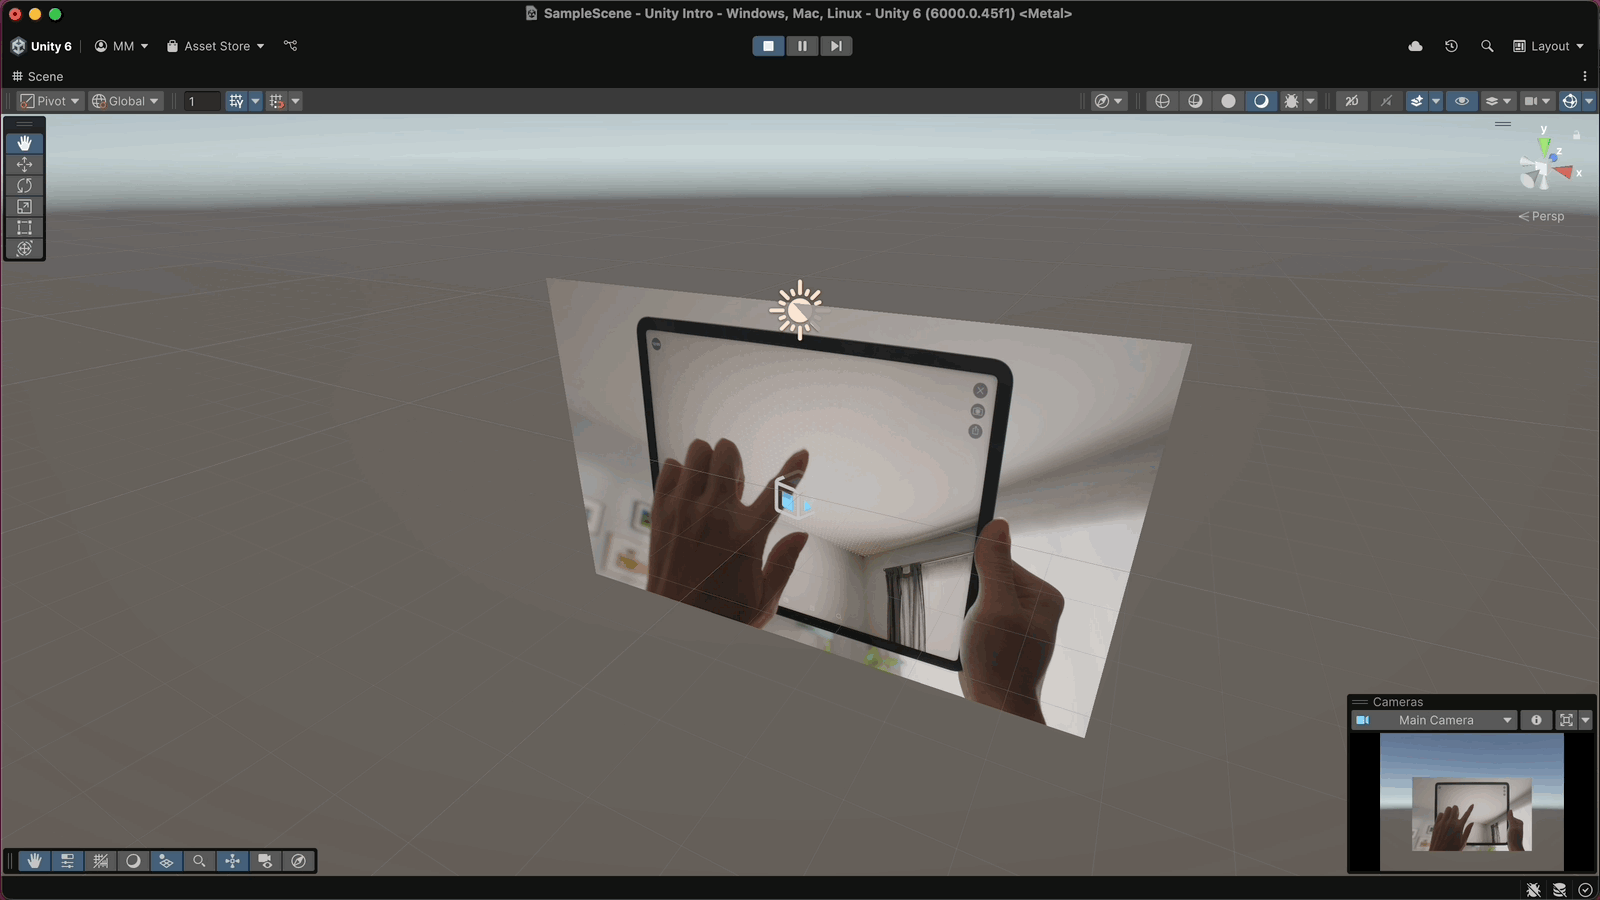The width and height of the screenshot is (1600, 900).
Task: Open the Pivot handle position dropdown
Action: [x=50, y=101]
